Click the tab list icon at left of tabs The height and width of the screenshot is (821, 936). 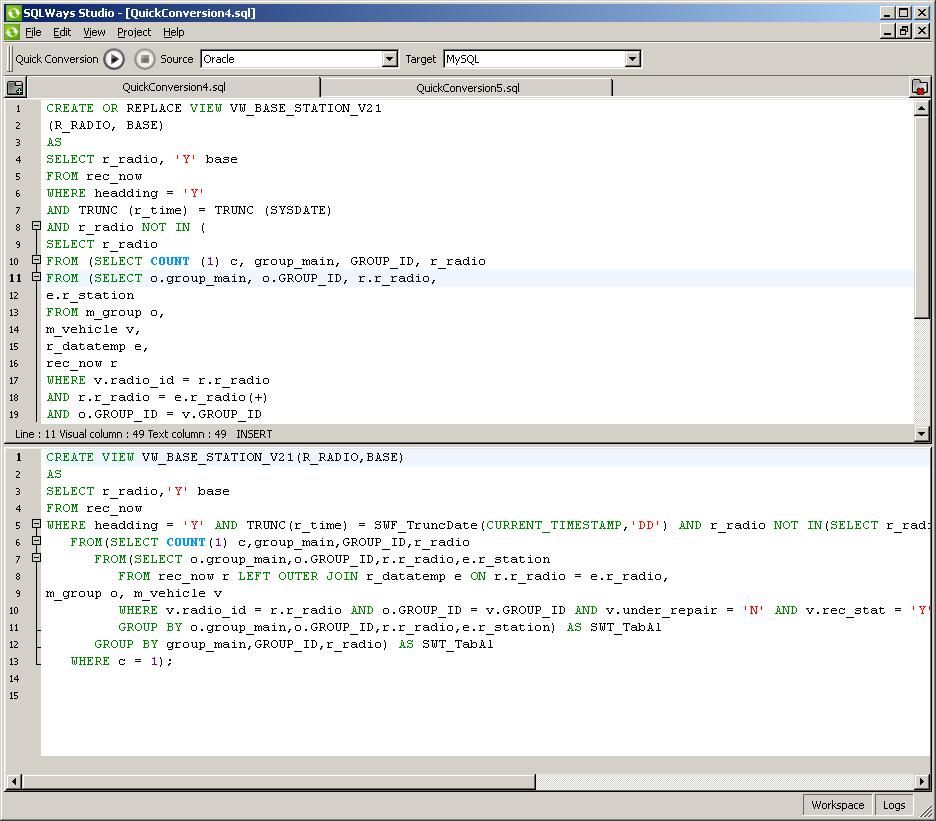click(15, 88)
